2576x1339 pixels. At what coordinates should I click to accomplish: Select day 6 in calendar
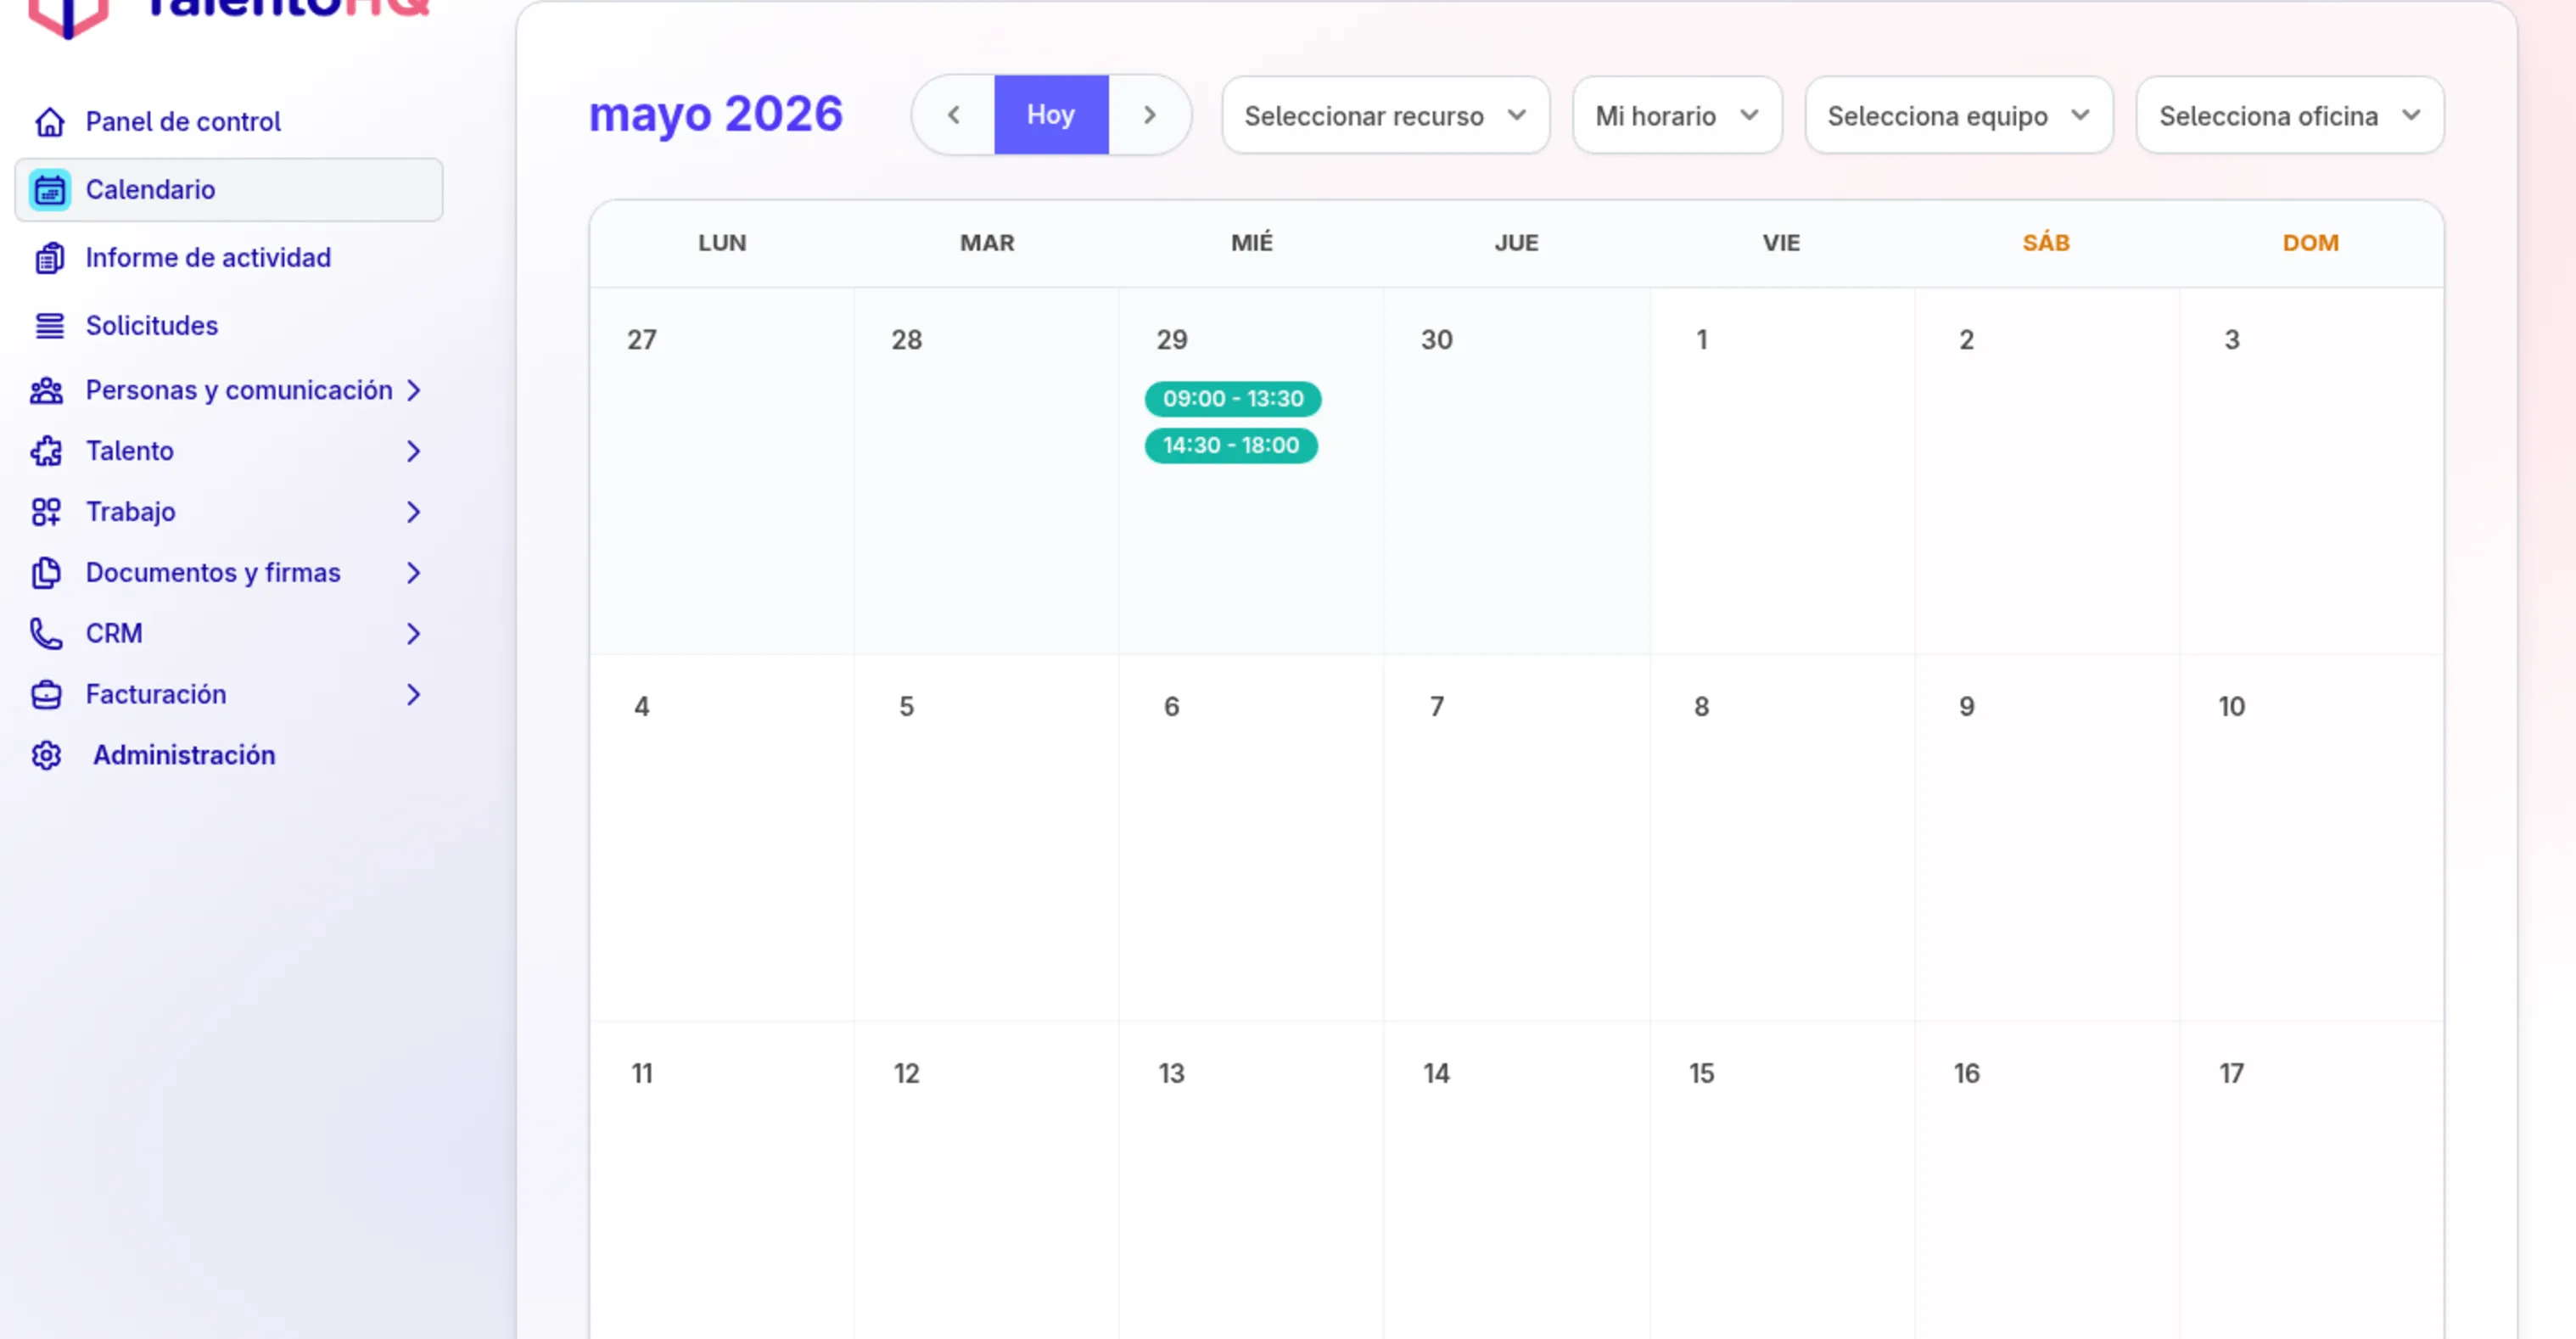[x=1172, y=707]
